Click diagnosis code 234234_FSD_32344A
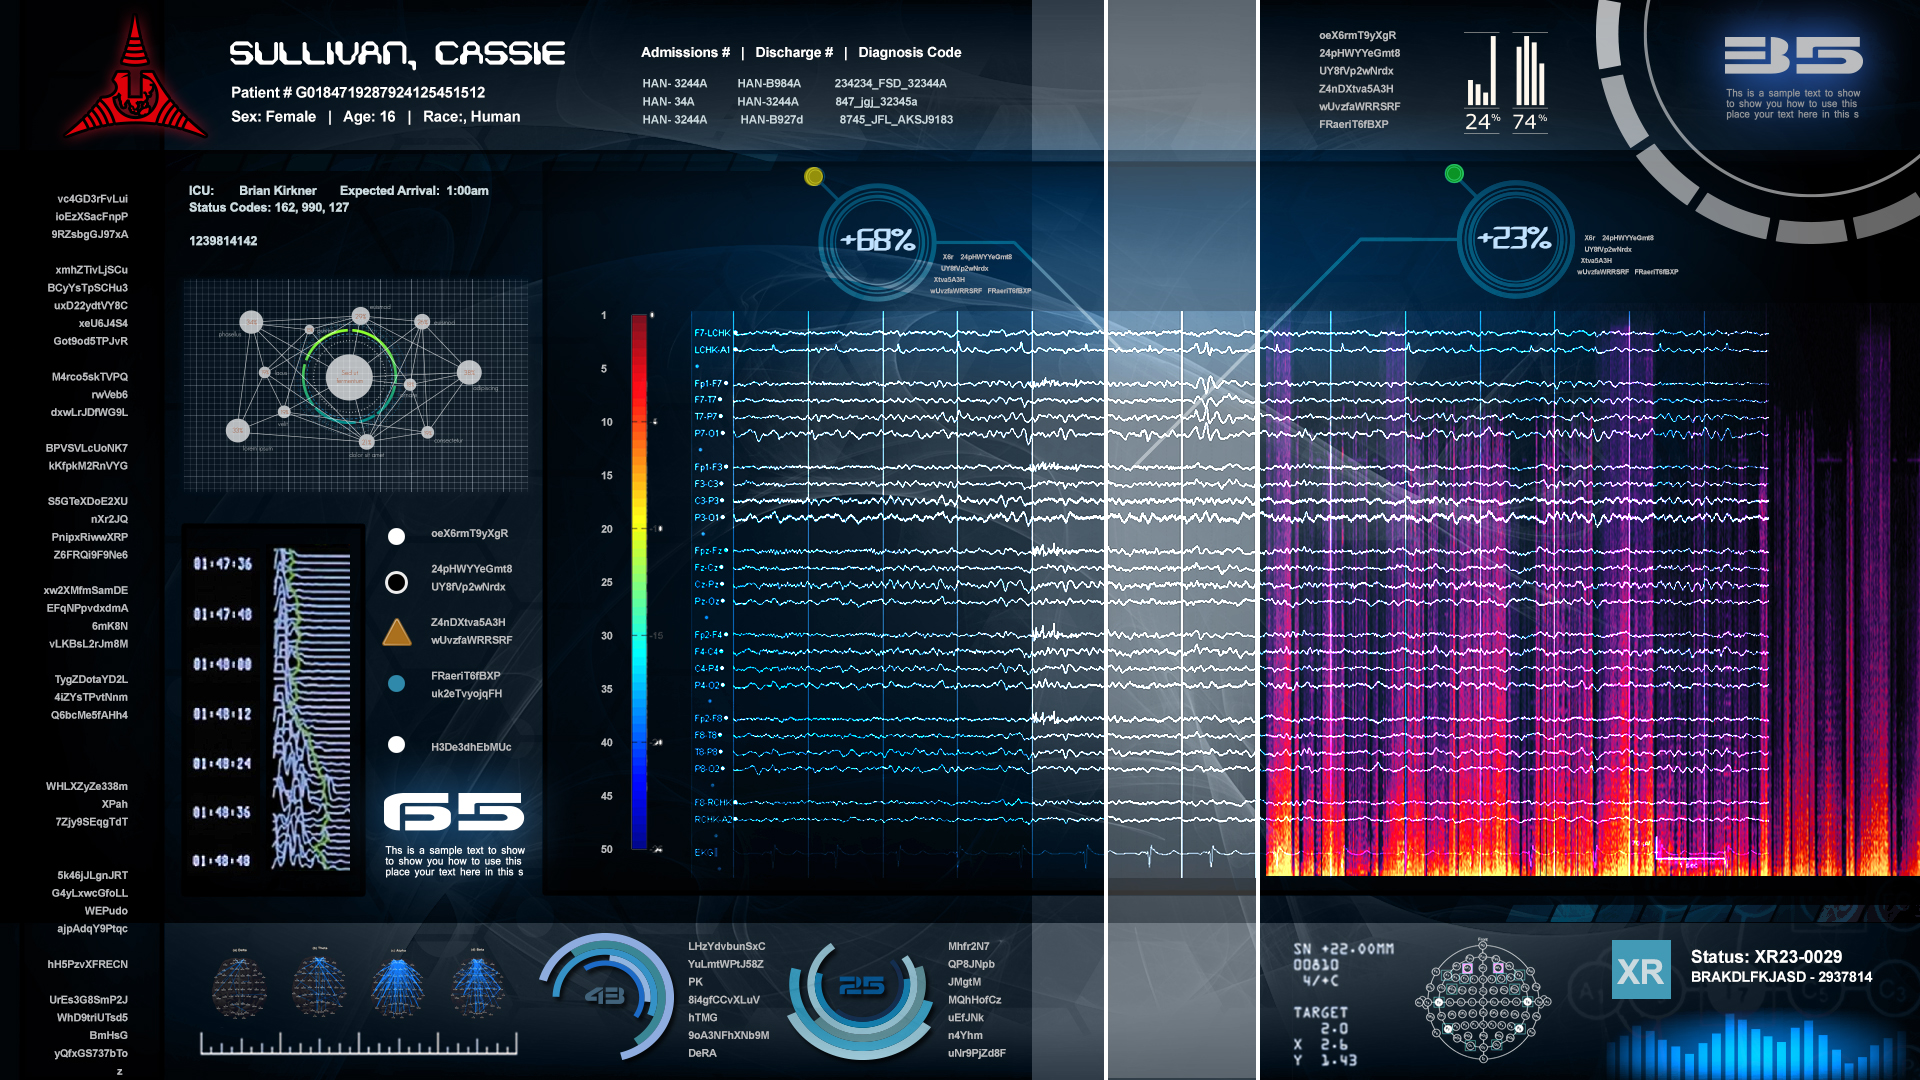This screenshot has height=1080, width=1920. (890, 84)
